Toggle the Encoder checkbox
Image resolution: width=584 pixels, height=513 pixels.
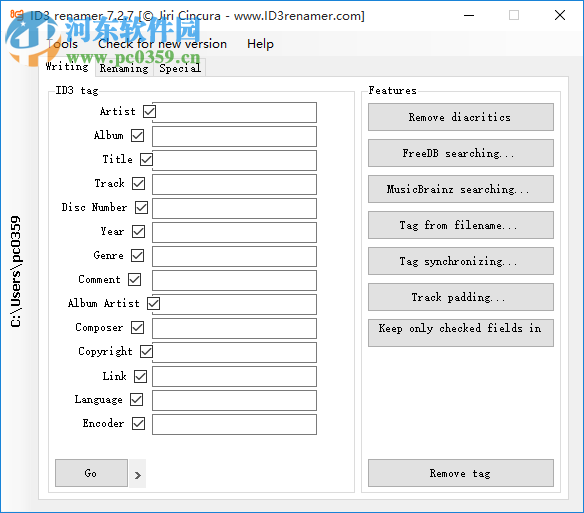[139, 424]
